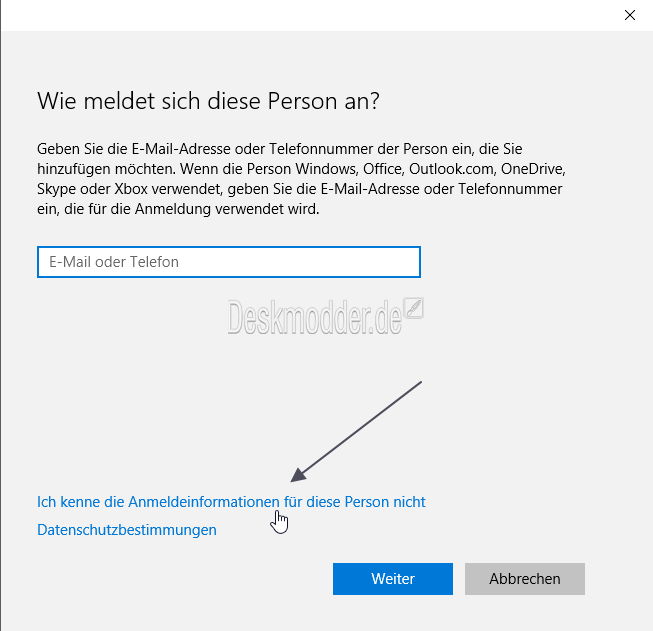Cancel the dialog via Abbrechen
Screen dimensions: 653x631
click(525, 579)
